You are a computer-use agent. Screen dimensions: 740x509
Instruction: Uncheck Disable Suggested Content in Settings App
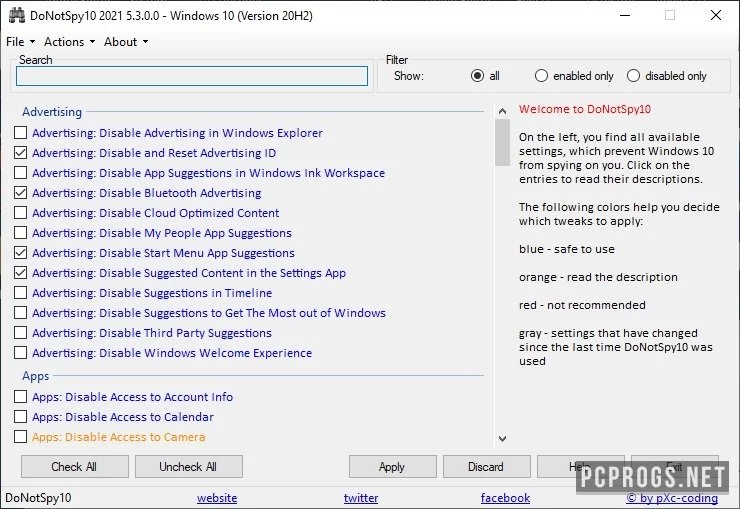[20, 273]
